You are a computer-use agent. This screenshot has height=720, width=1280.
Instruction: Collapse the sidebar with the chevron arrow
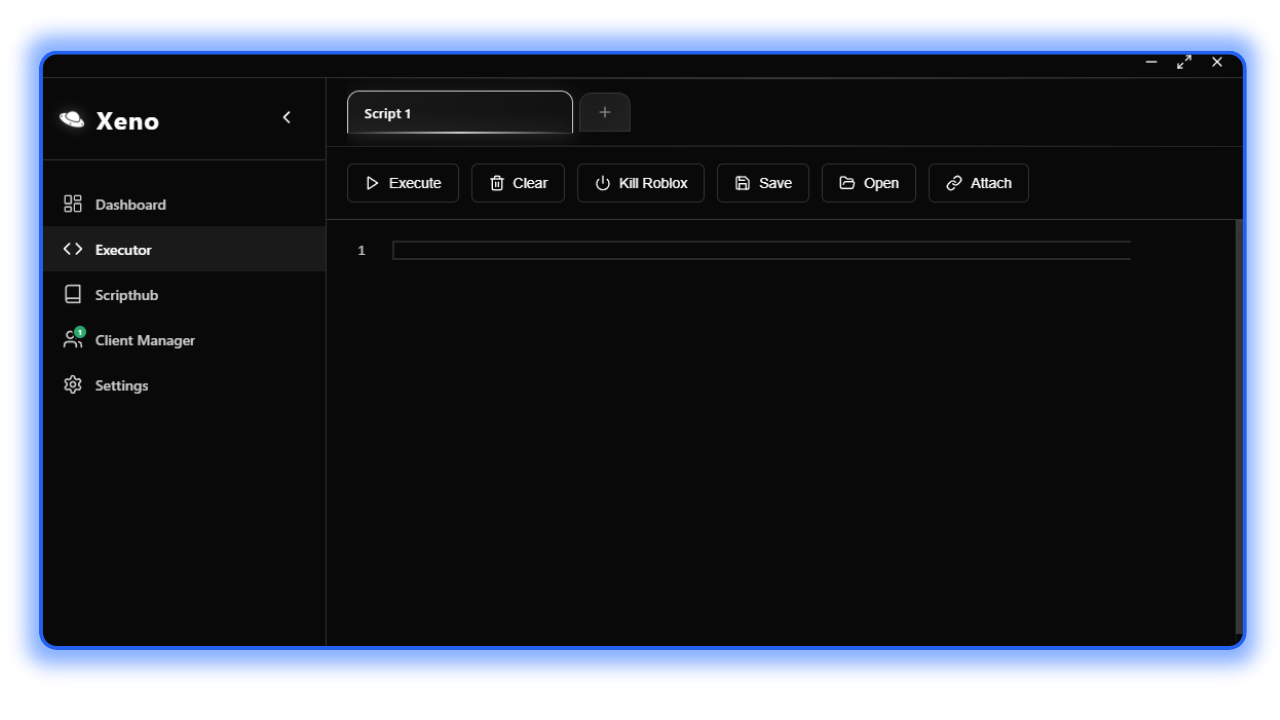pos(287,118)
